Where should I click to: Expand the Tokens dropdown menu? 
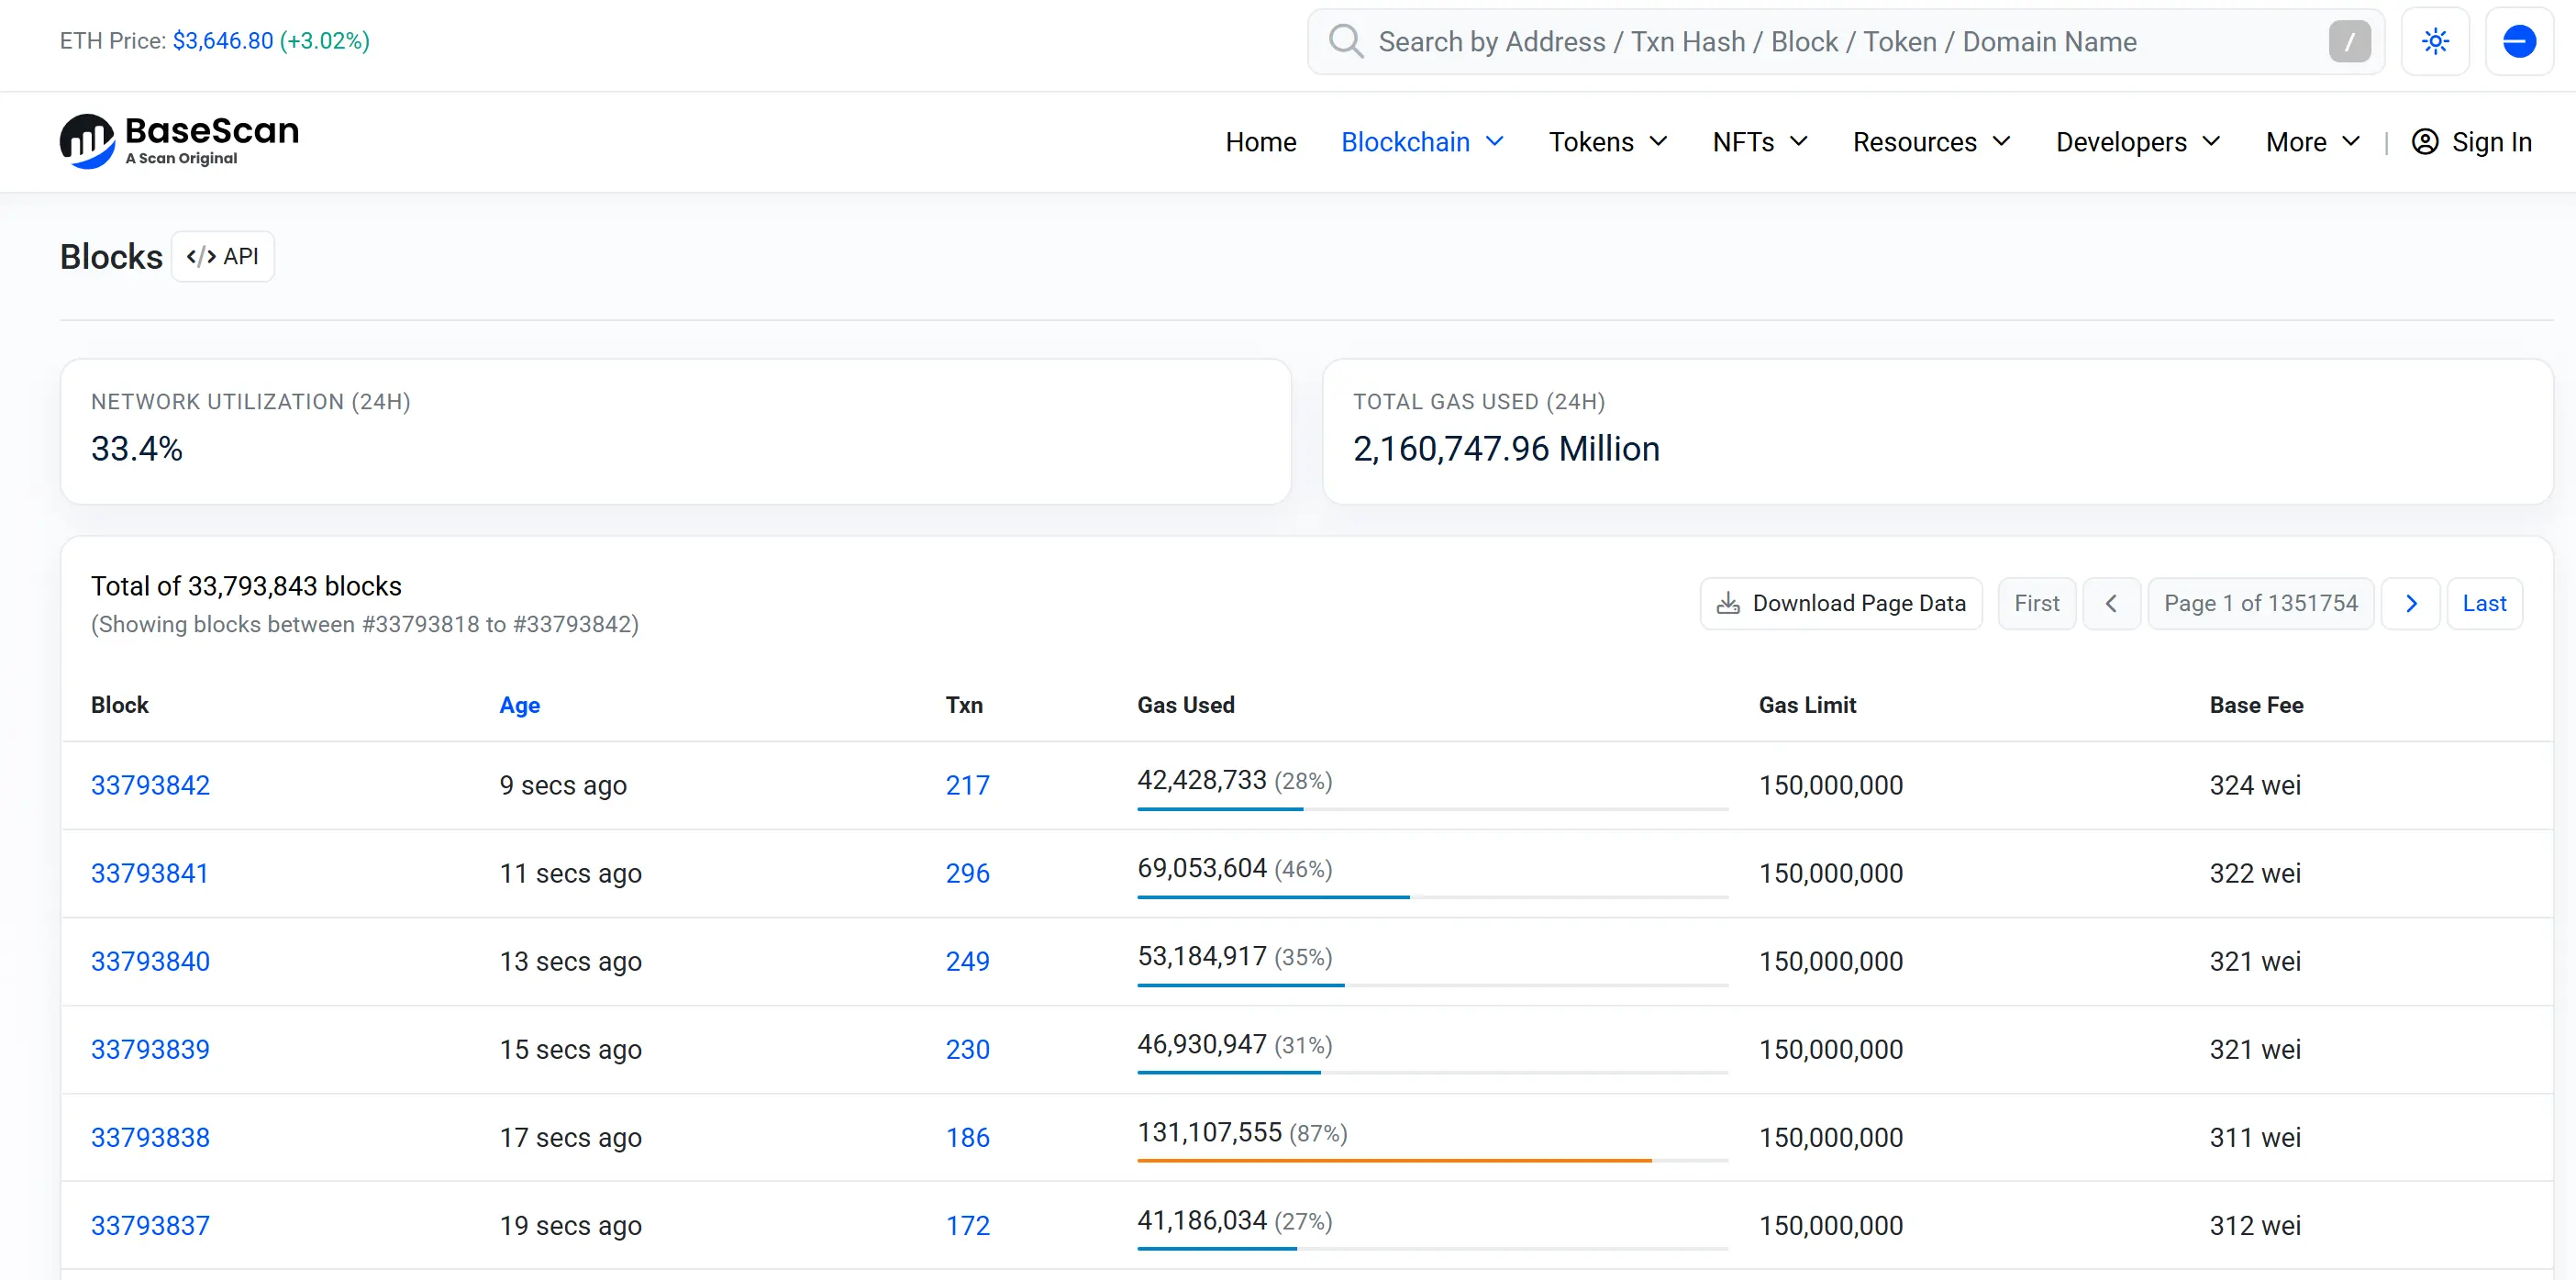tap(1608, 142)
